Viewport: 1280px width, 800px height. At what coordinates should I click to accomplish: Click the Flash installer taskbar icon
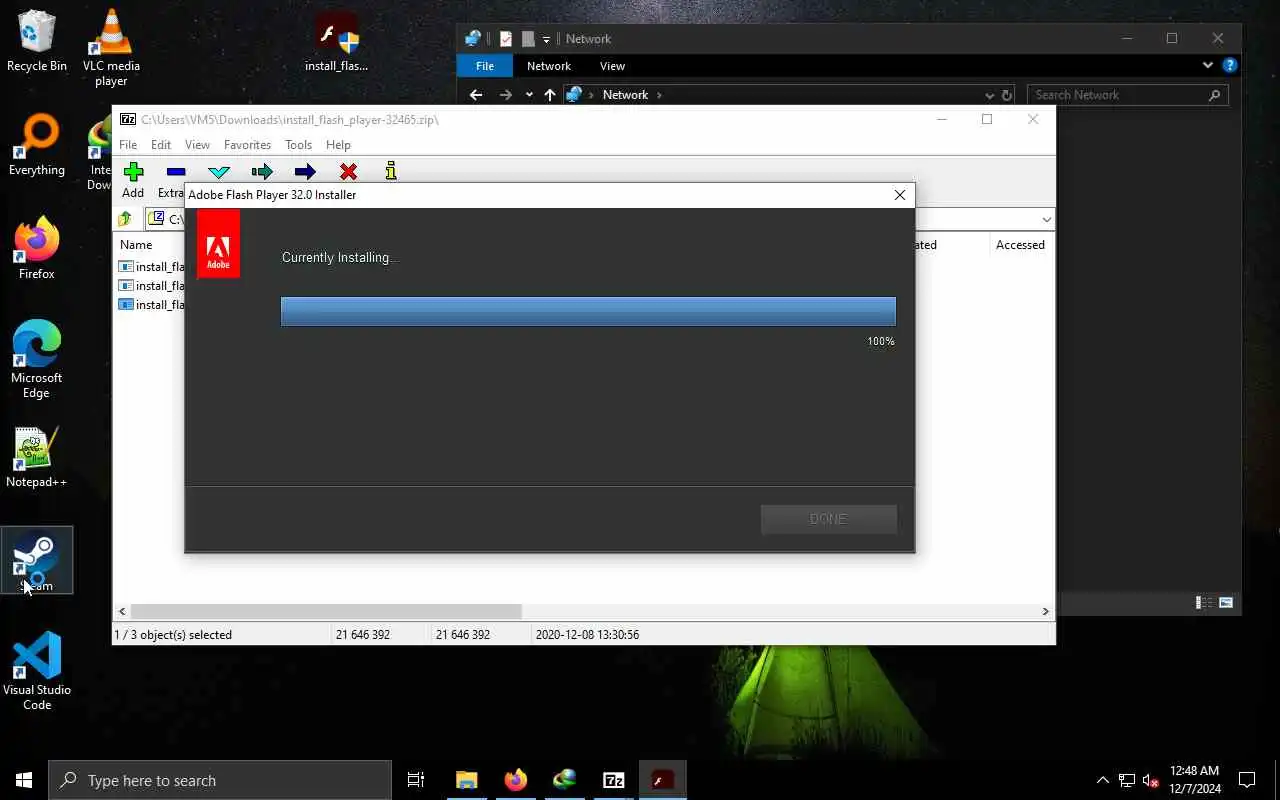click(663, 780)
